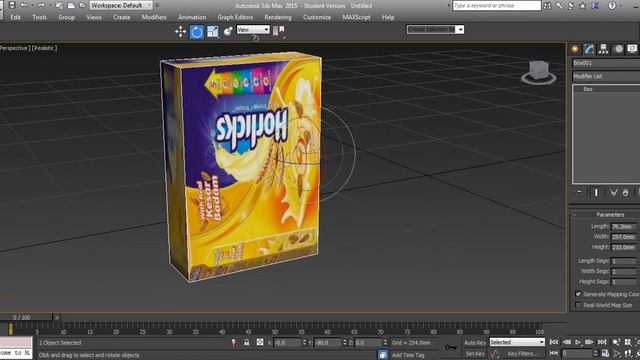Open the Selected key filter dropdown
Screen dimensions: 640x360
click(517, 342)
